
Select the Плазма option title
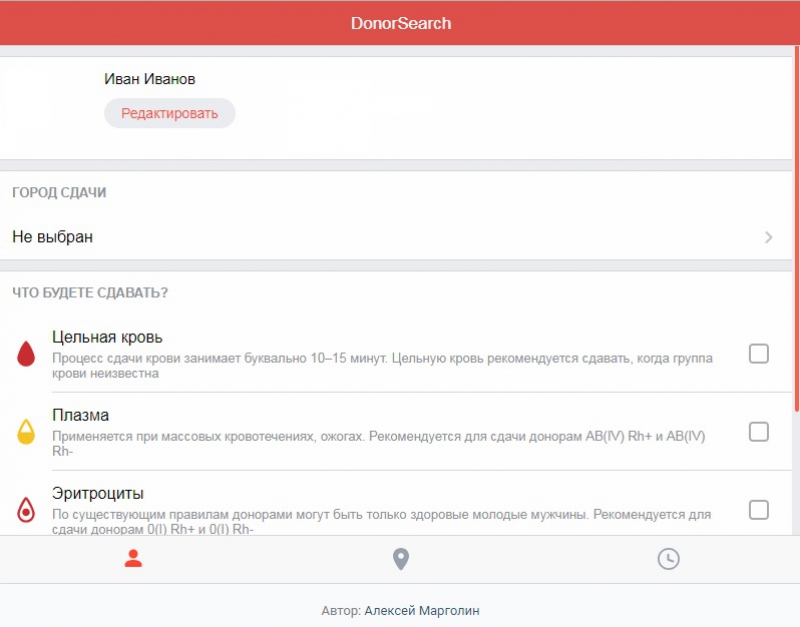[80, 415]
